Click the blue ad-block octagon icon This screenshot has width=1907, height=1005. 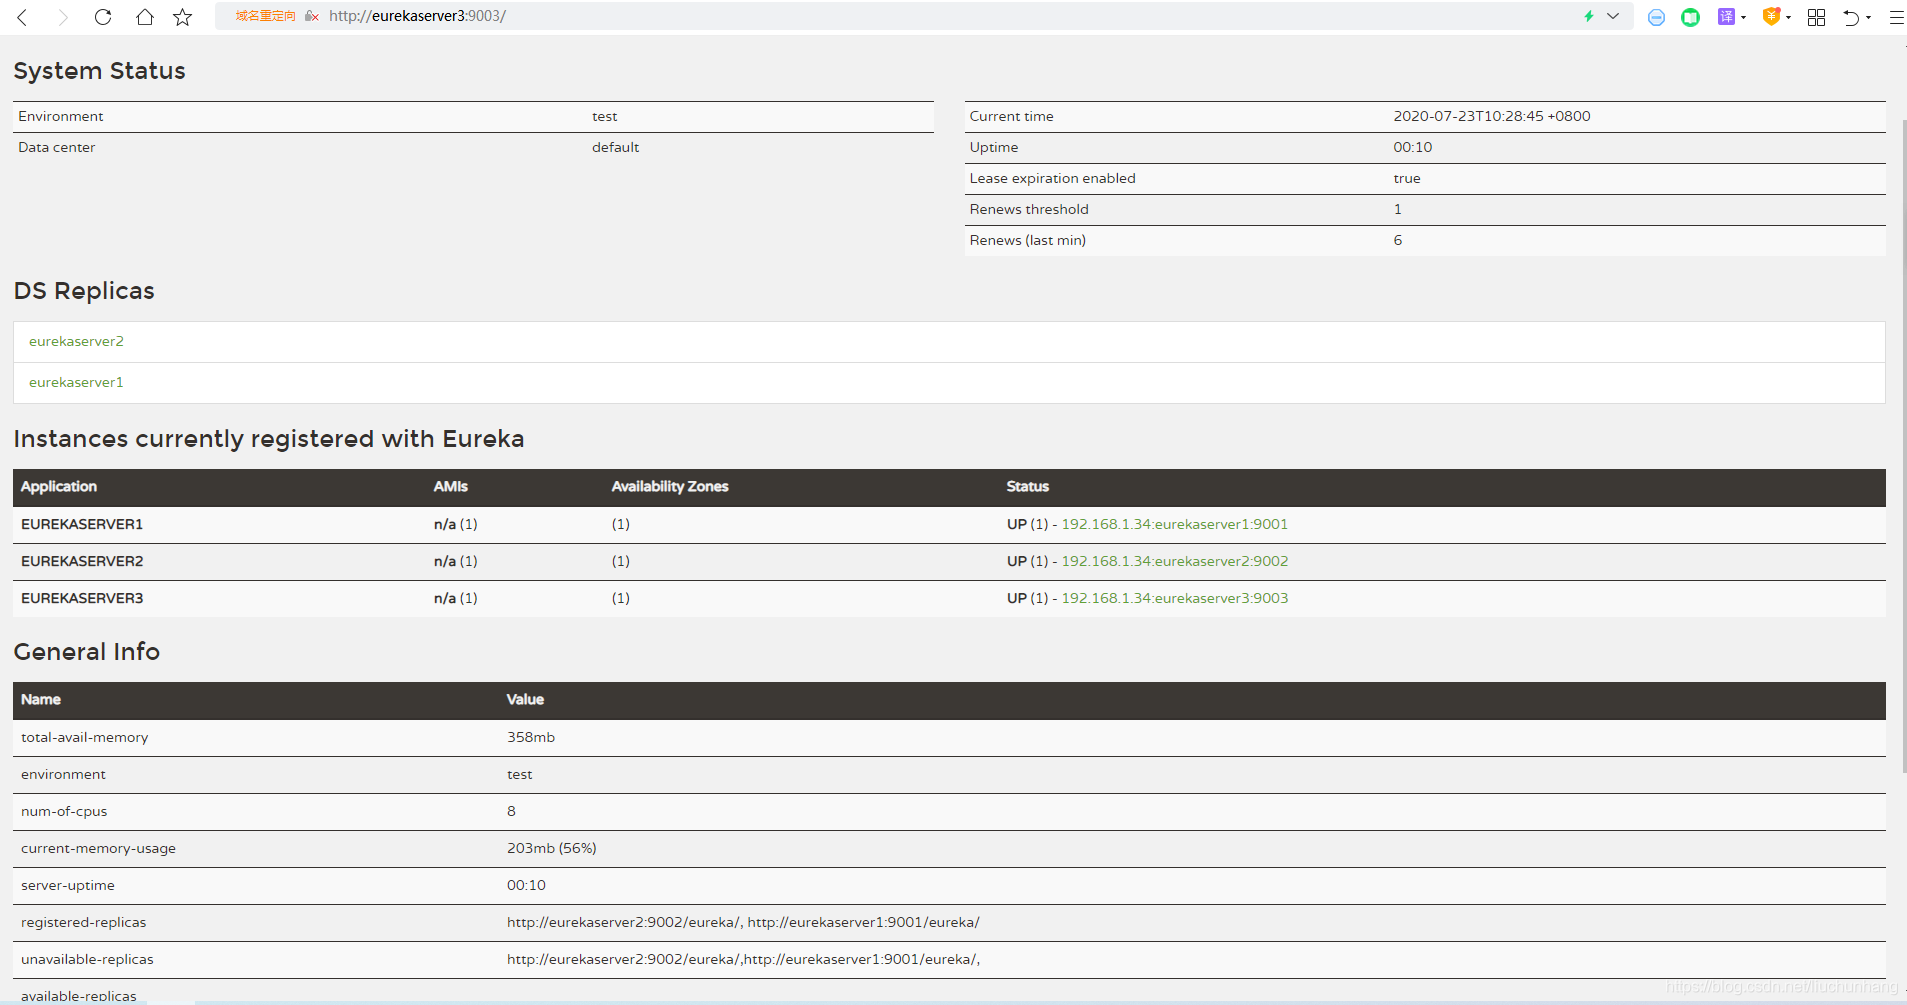click(1656, 17)
